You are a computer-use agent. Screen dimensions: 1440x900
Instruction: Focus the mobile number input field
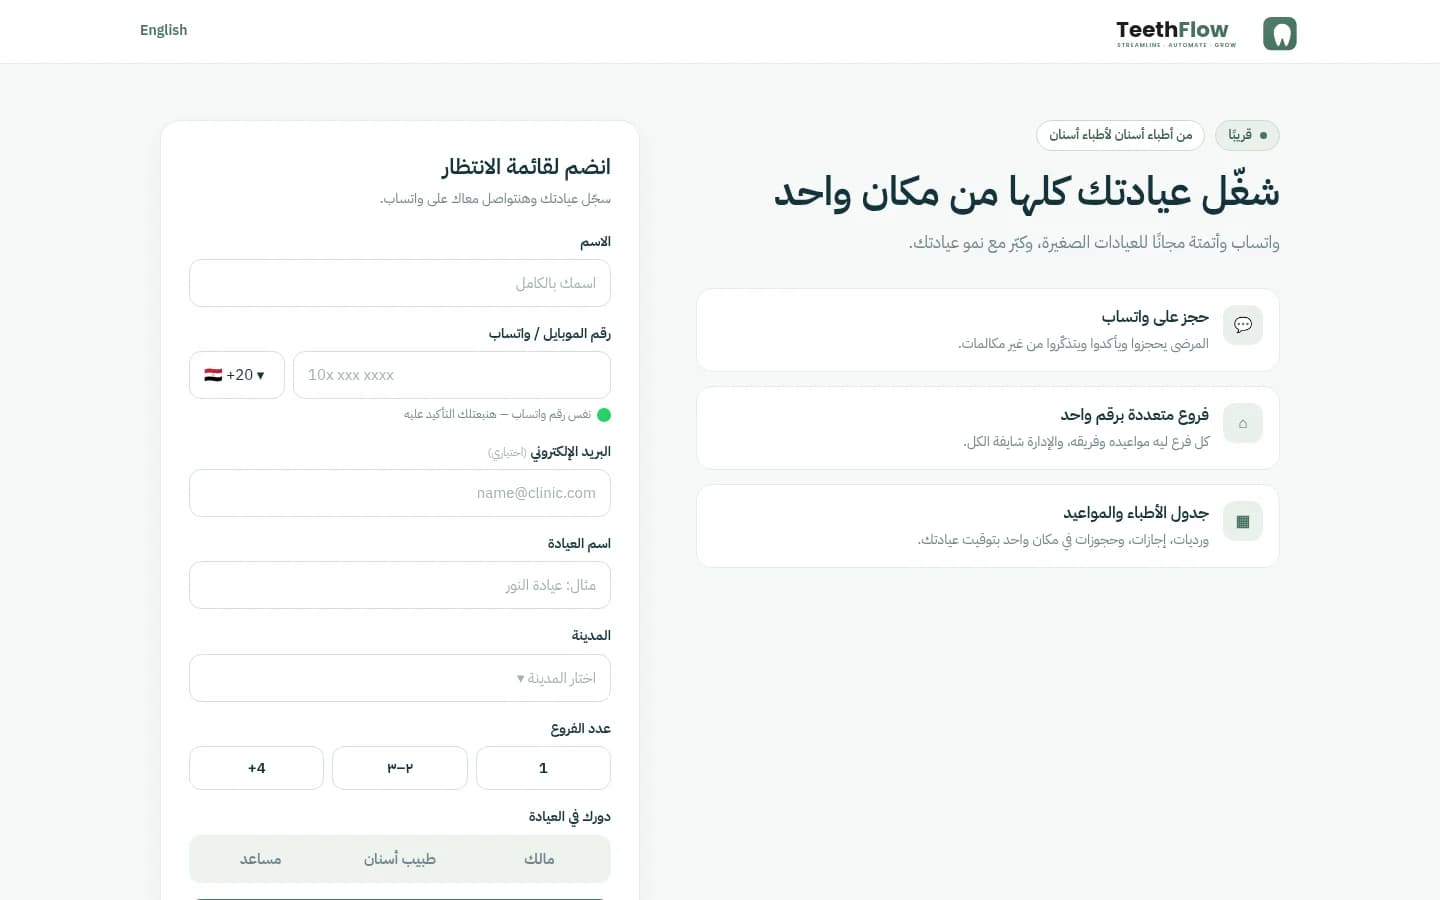click(452, 375)
